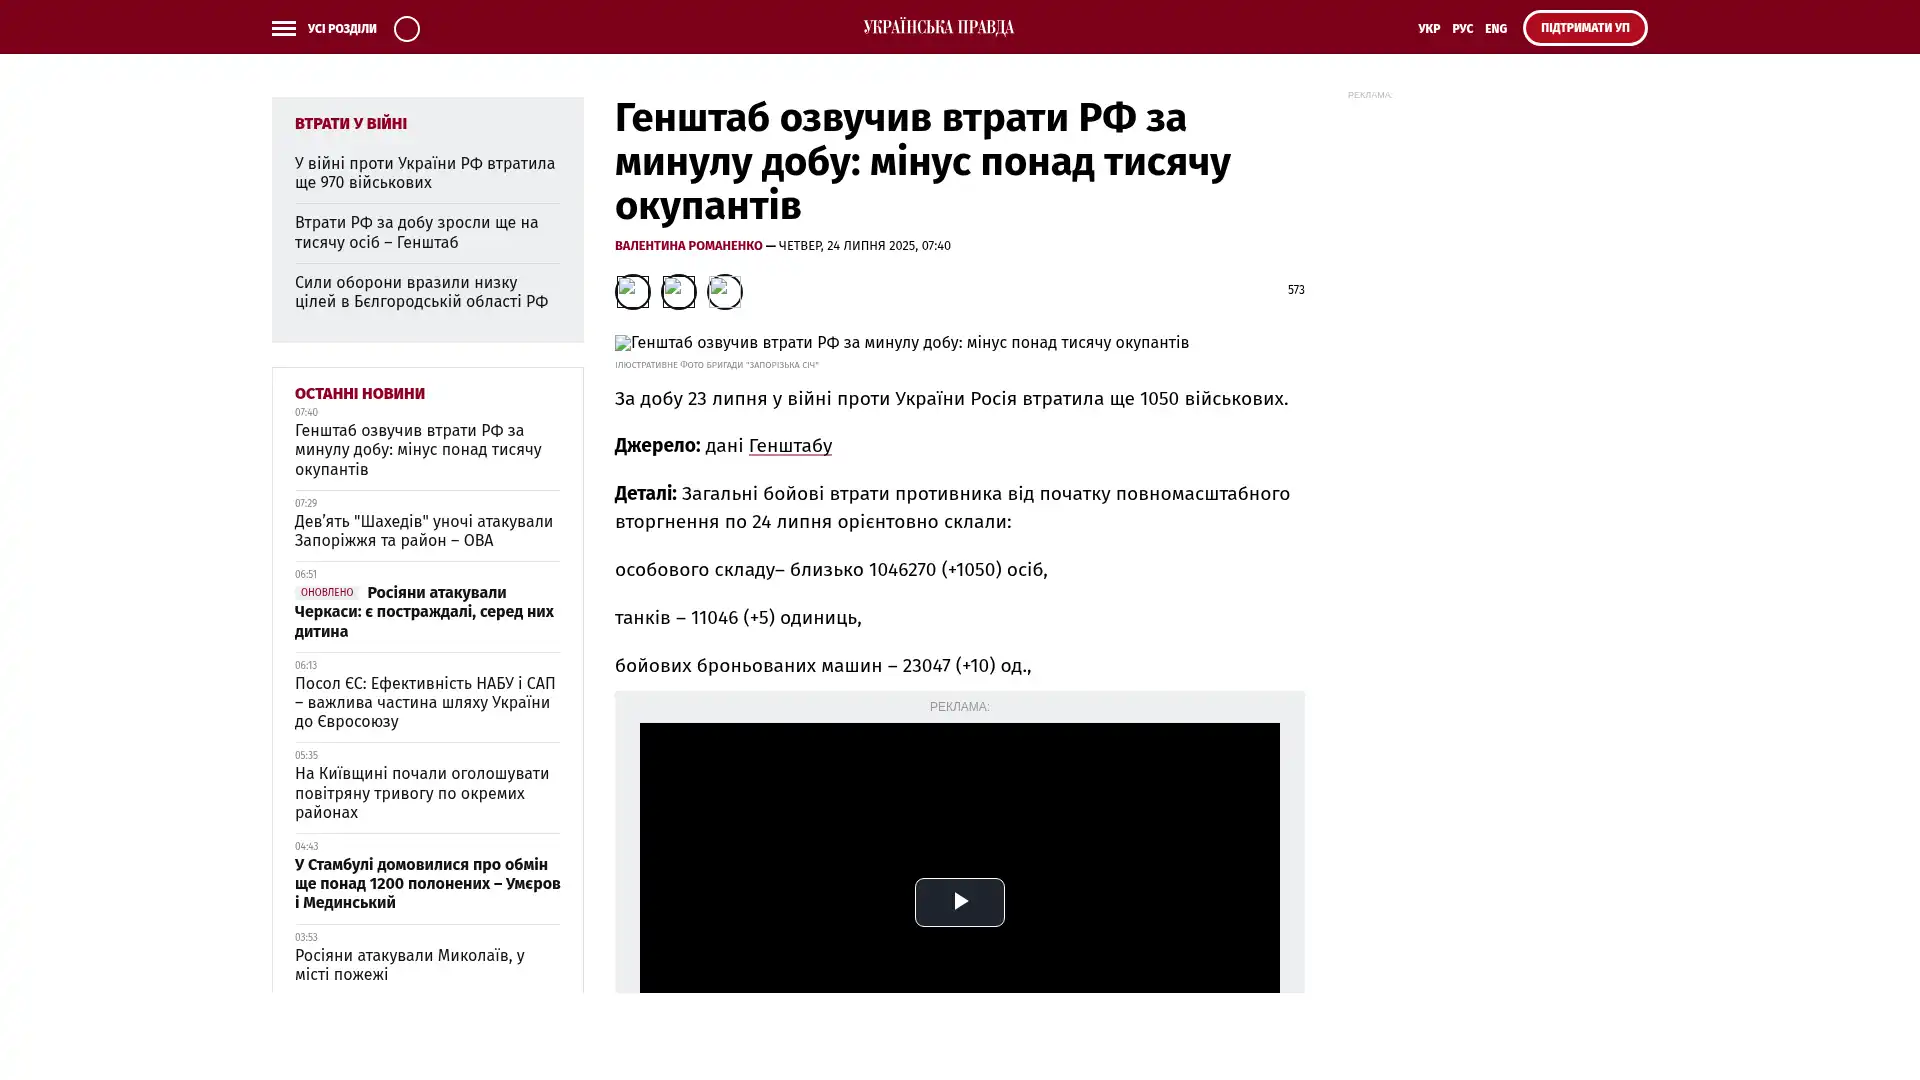This screenshot has width=1920, height=1080.
Task: Open the hamburger menu icon
Action: coord(283,28)
